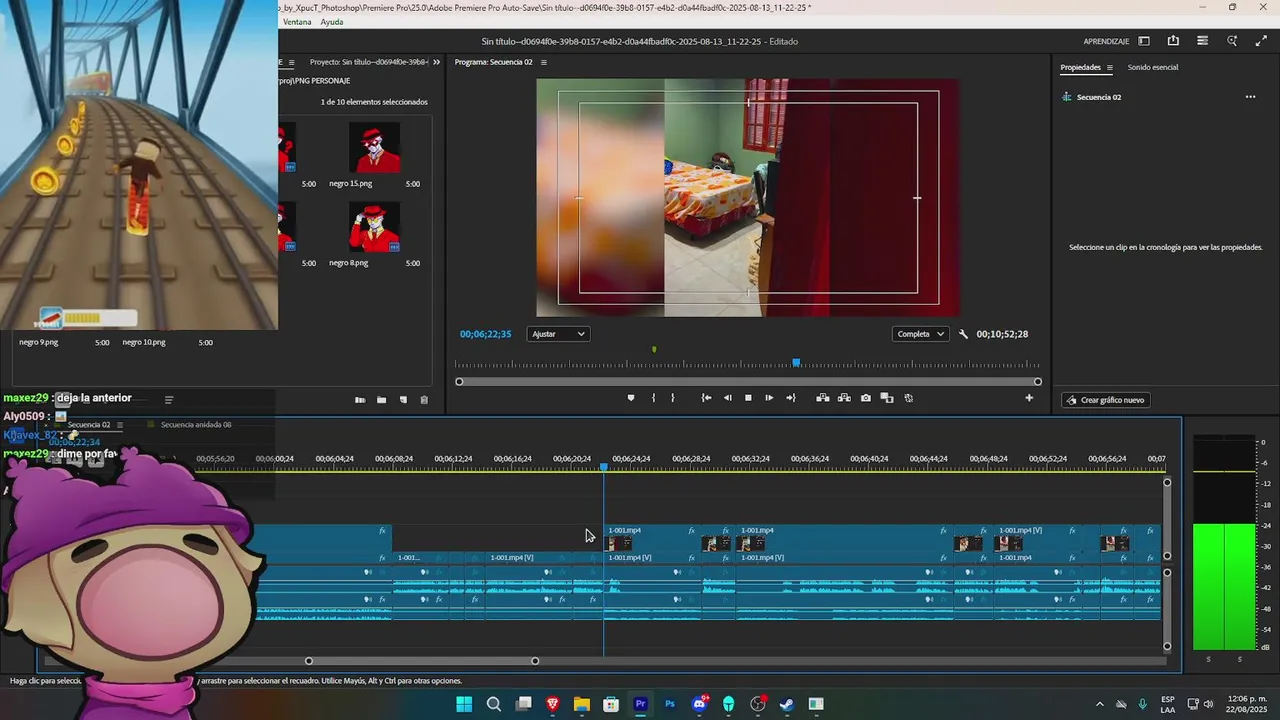Select the Proyecto: Sin título panel tab
The height and width of the screenshot is (720, 1280).
368,62
